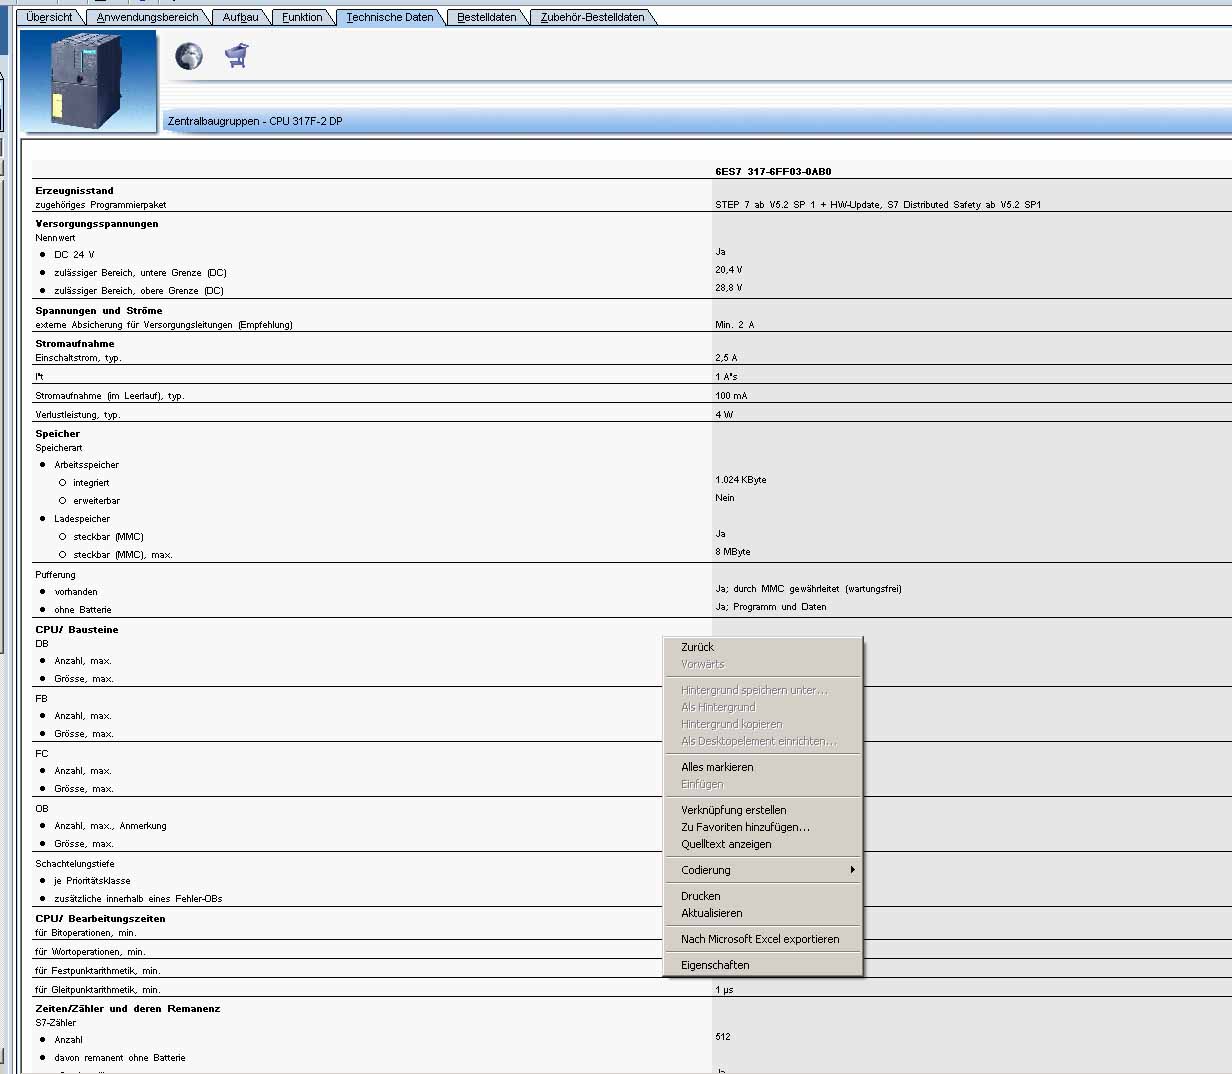This screenshot has width=1232, height=1074.
Task: Click the 'DC 24 V' row label
Action: [74, 255]
